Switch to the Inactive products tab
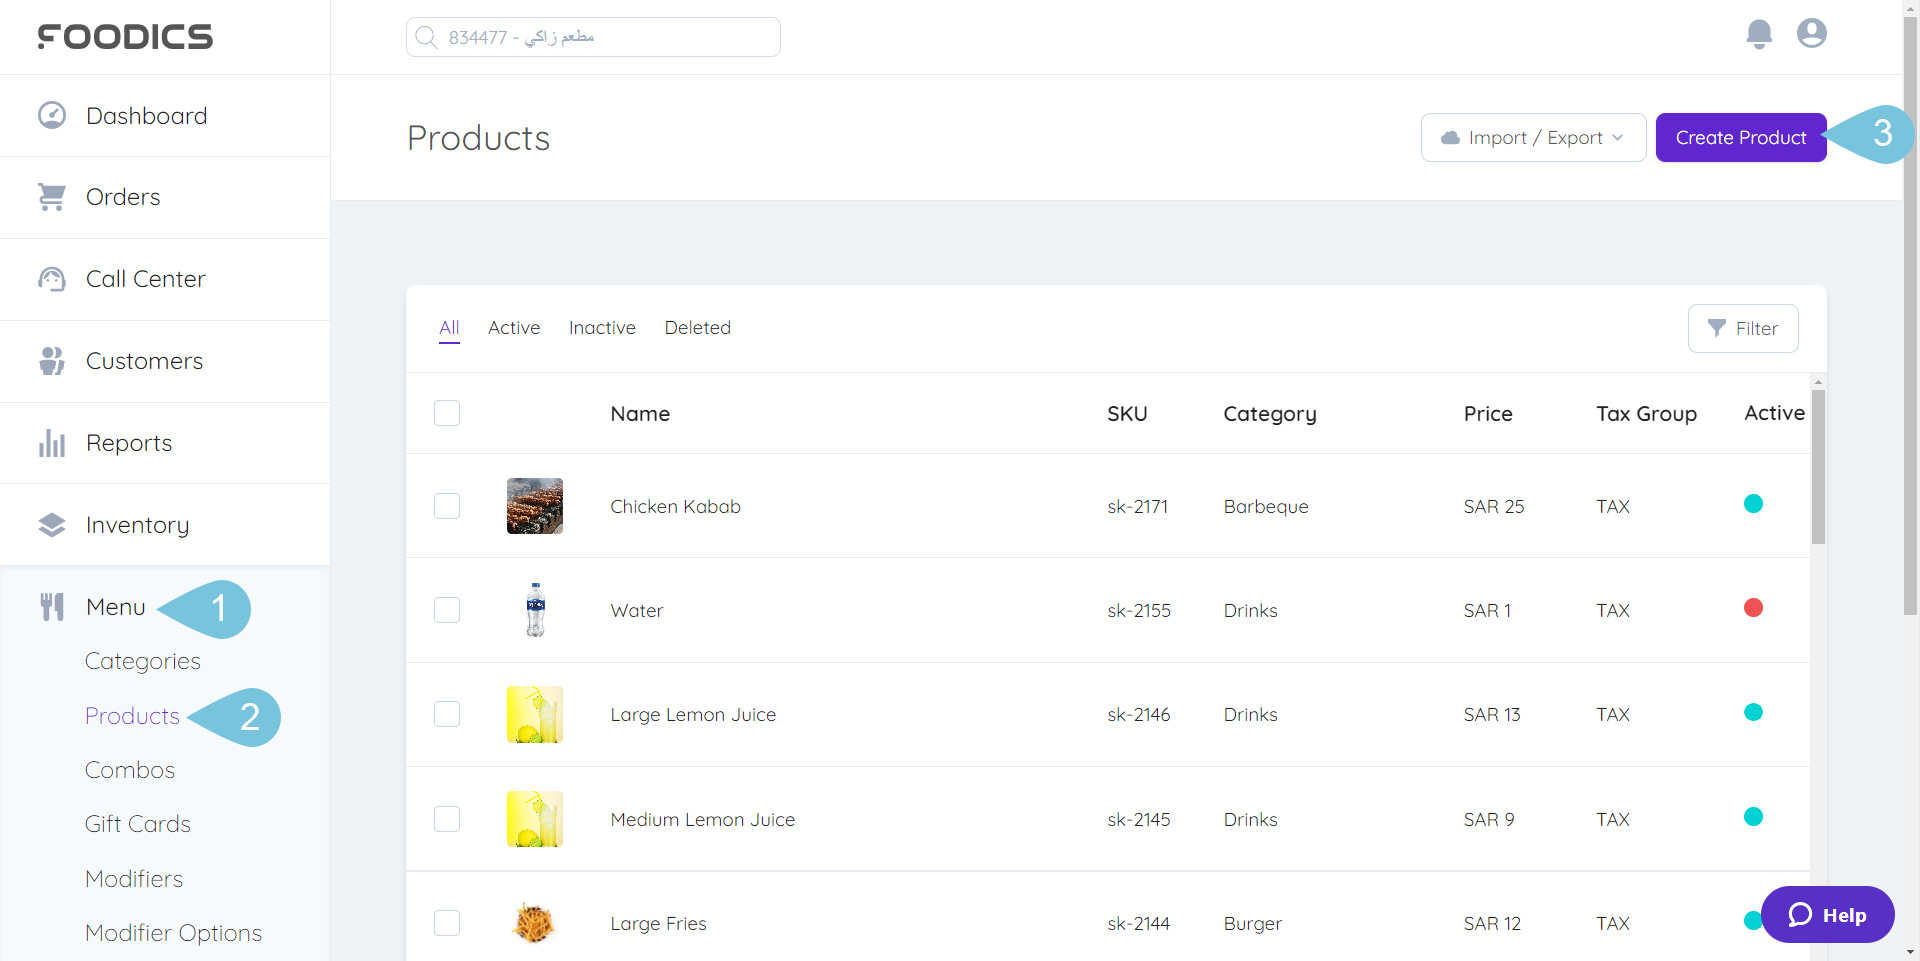The image size is (1920, 961). [602, 328]
